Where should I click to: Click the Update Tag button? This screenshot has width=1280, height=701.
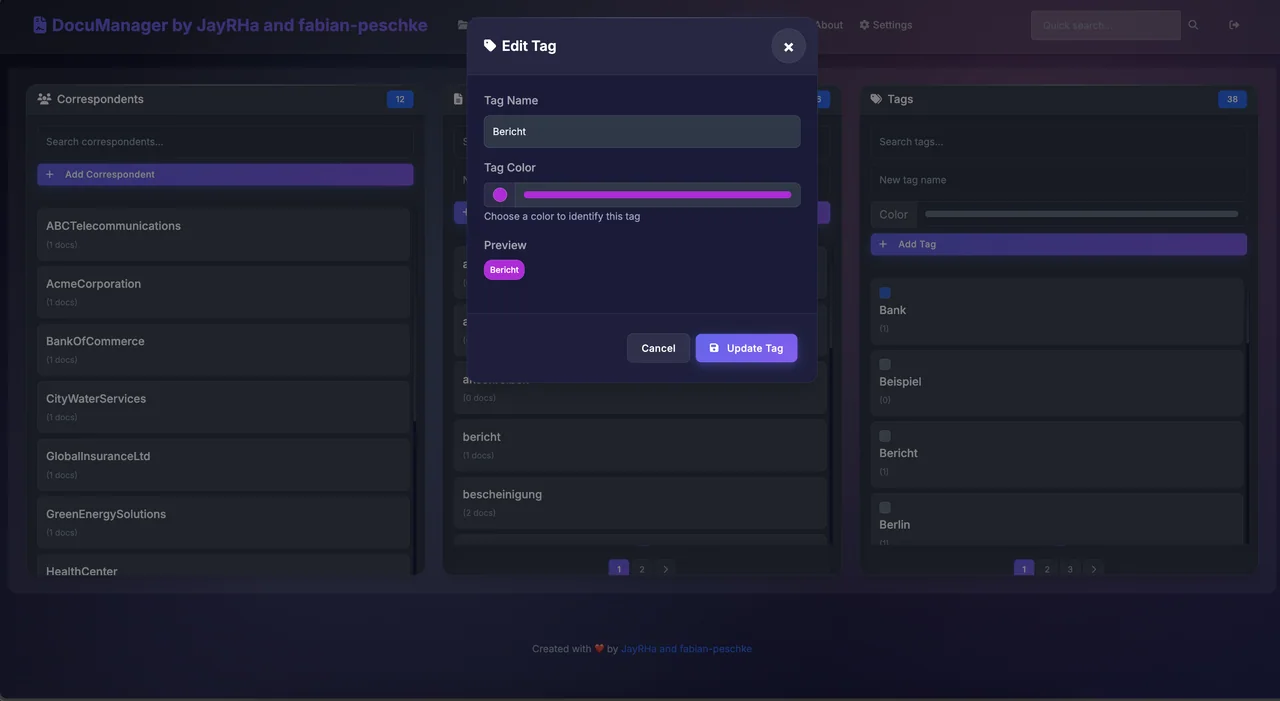pyautogui.click(x=747, y=348)
